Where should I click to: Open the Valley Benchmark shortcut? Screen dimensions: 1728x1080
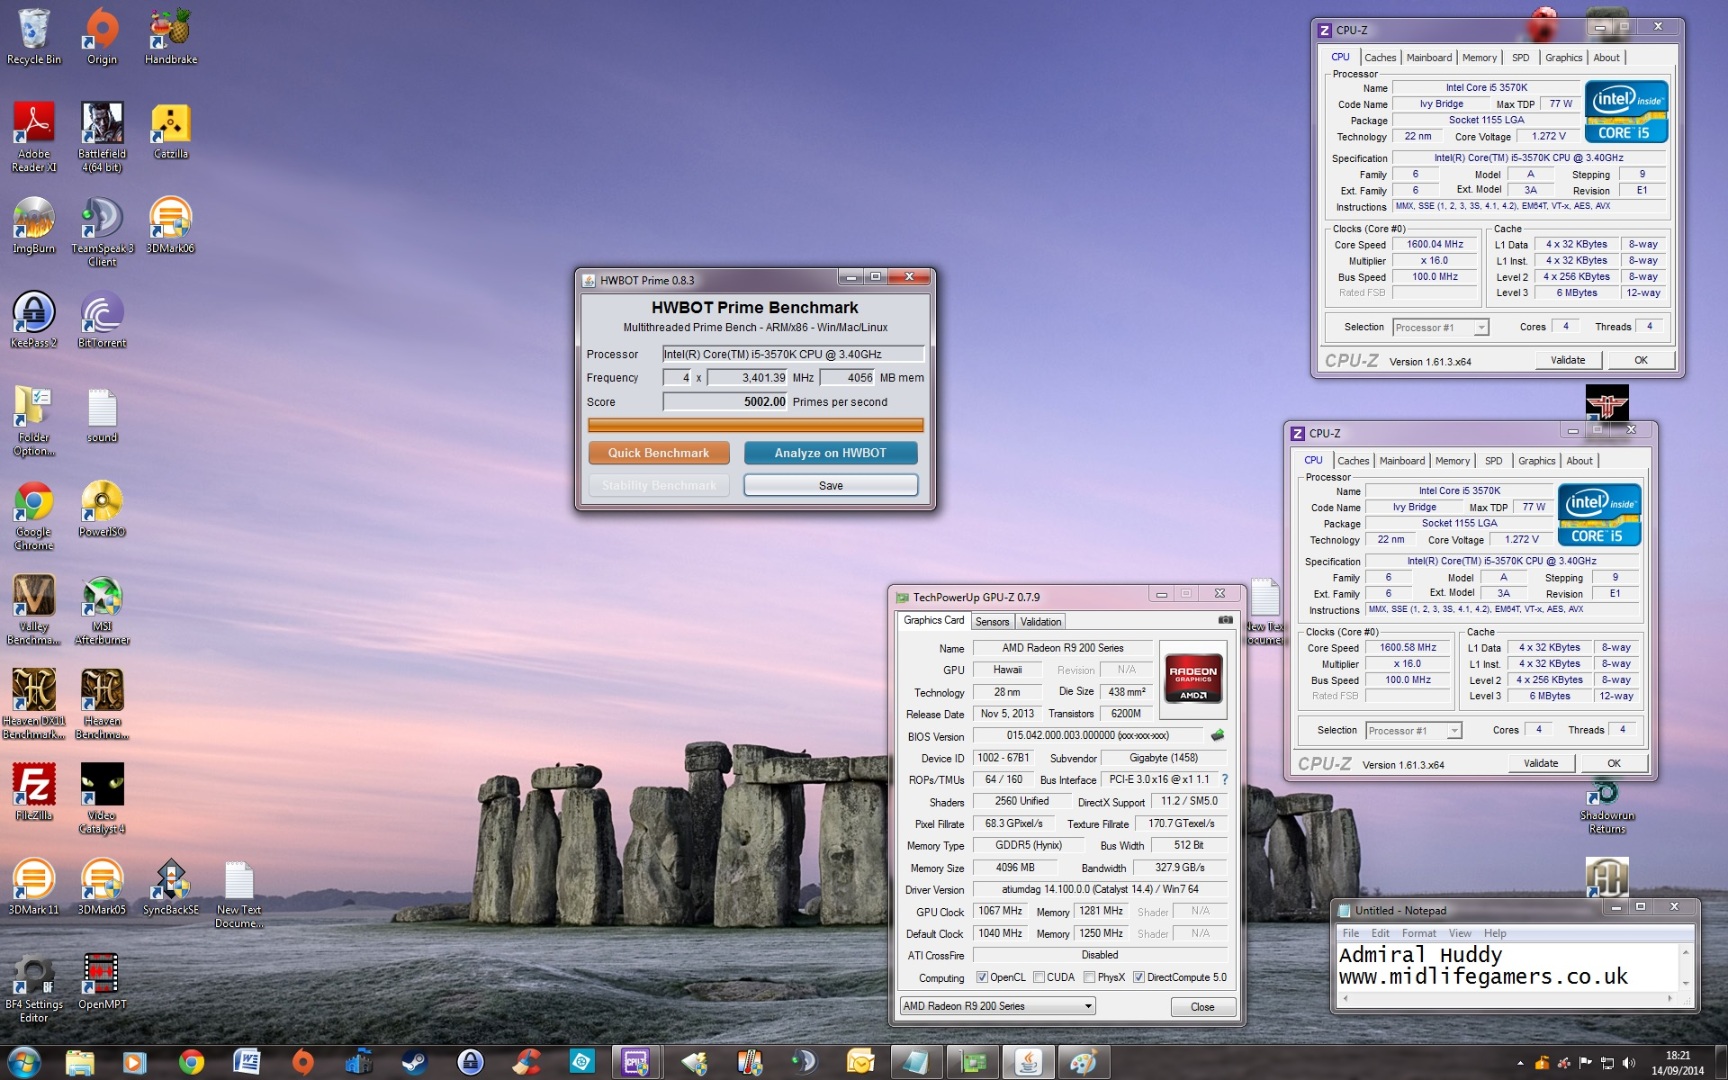[34, 610]
